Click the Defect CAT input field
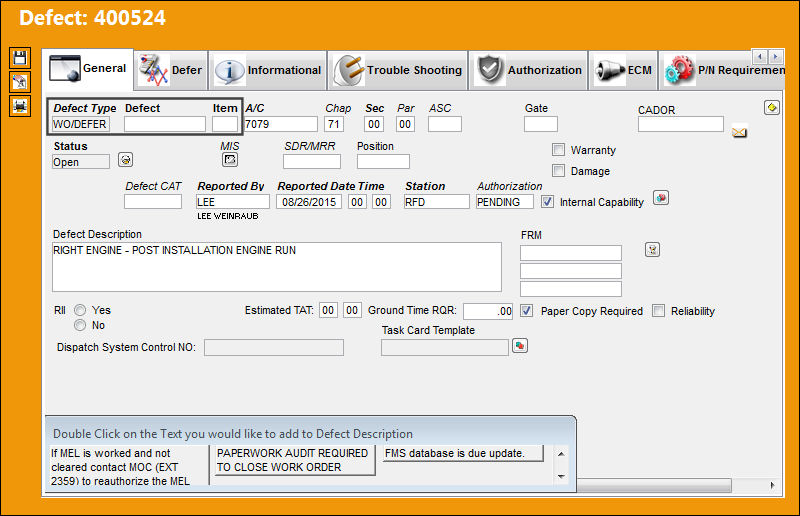800x516 pixels. 153,202
